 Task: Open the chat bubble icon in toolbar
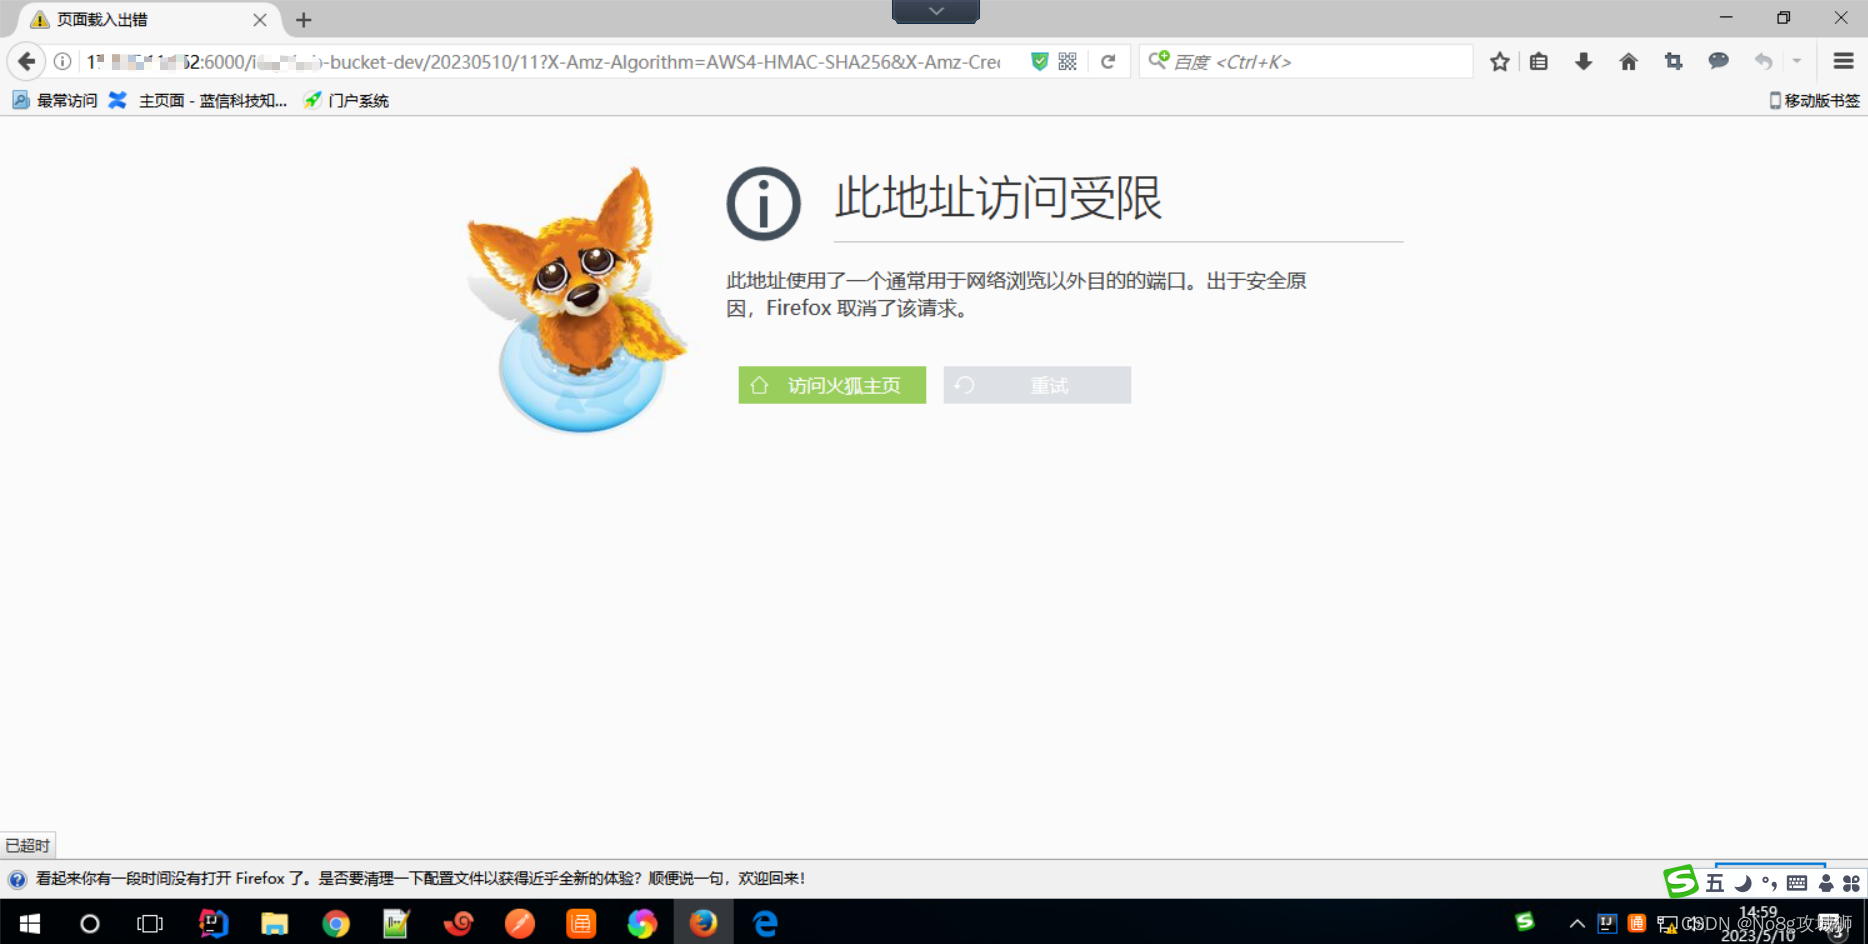click(1718, 62)
